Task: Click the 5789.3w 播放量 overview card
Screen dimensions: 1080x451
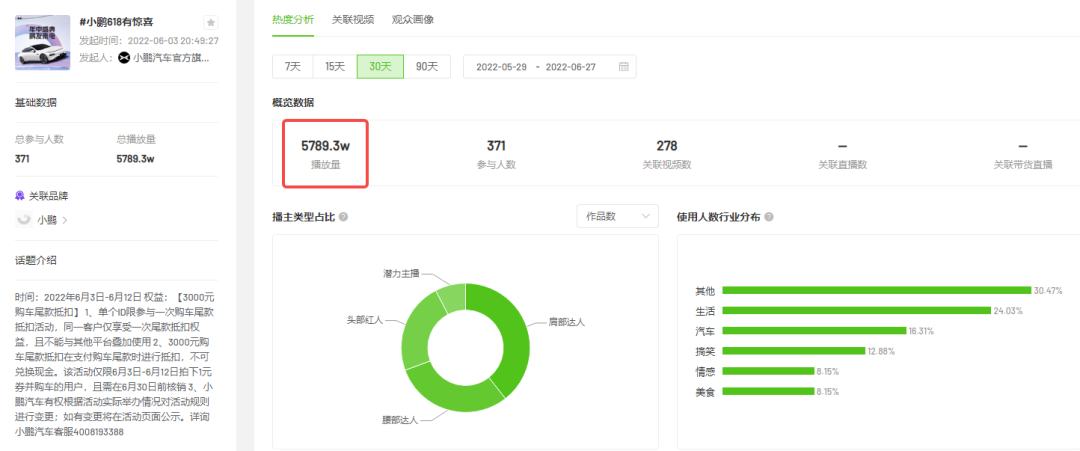Action: click(325, 153)
